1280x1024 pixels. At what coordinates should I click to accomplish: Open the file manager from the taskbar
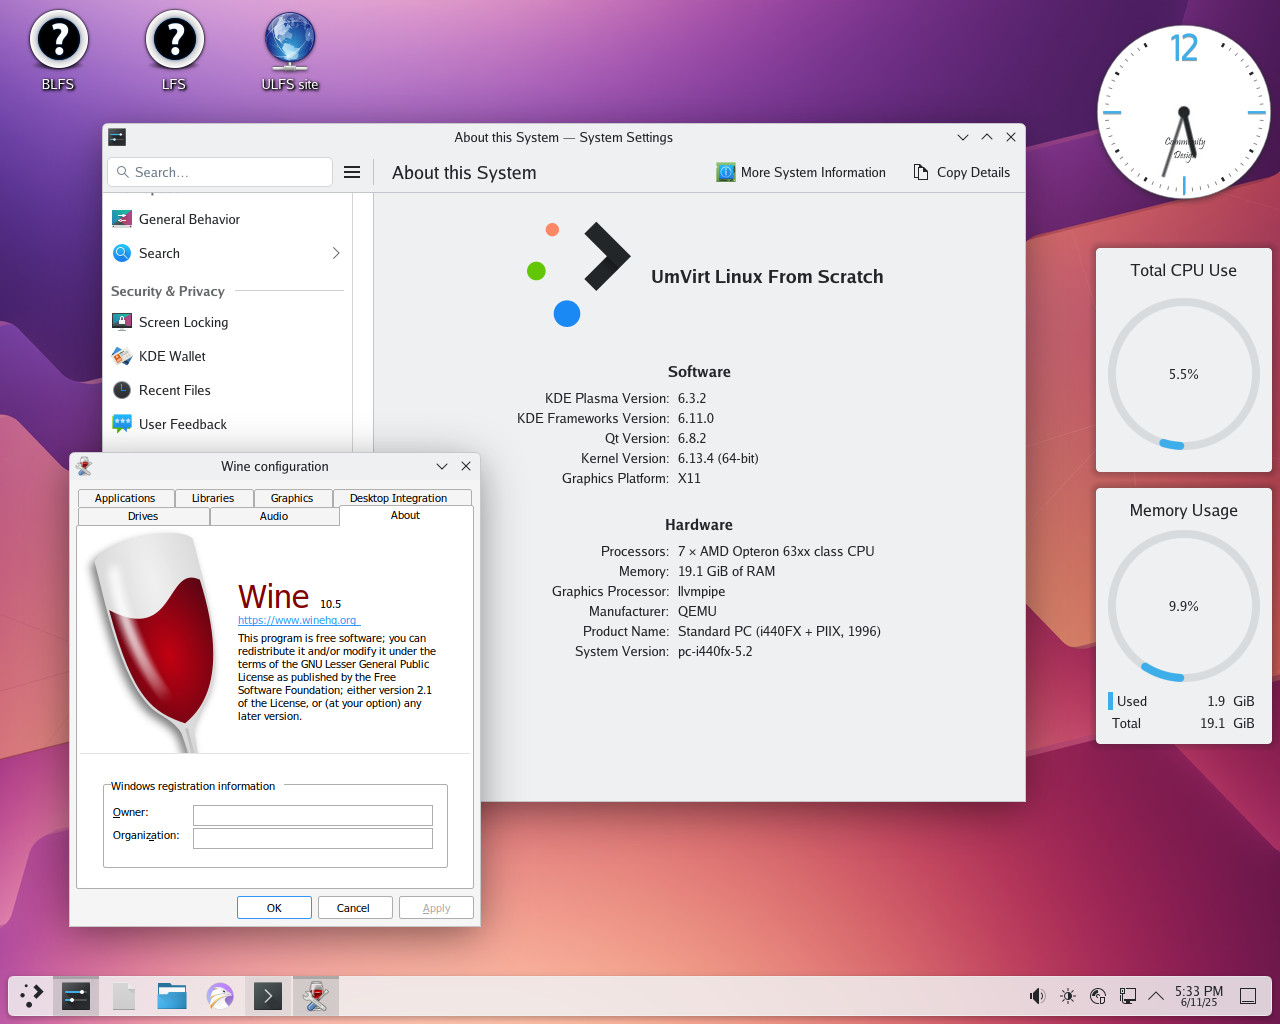(x=172, y=995)
